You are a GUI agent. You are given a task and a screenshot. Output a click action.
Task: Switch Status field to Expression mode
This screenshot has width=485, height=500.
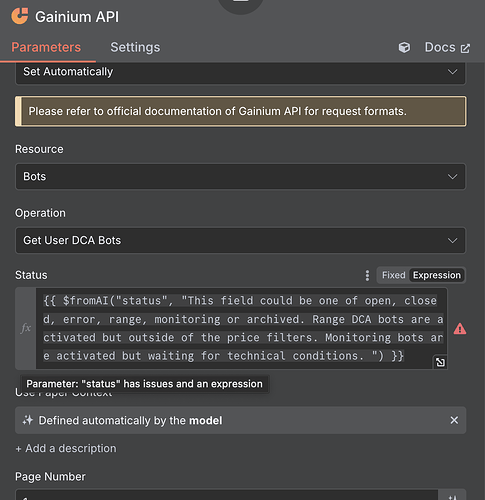(x=437, y=275)
